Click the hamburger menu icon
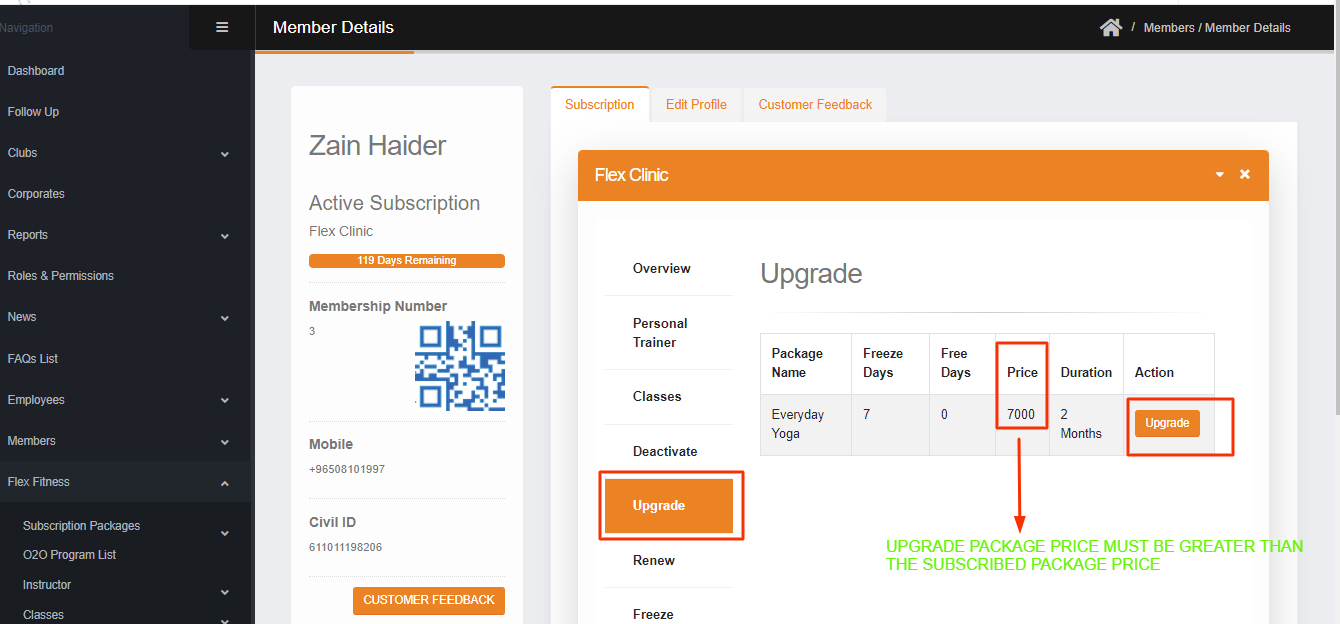This screenshot has height=624, width=1340. 222,28
